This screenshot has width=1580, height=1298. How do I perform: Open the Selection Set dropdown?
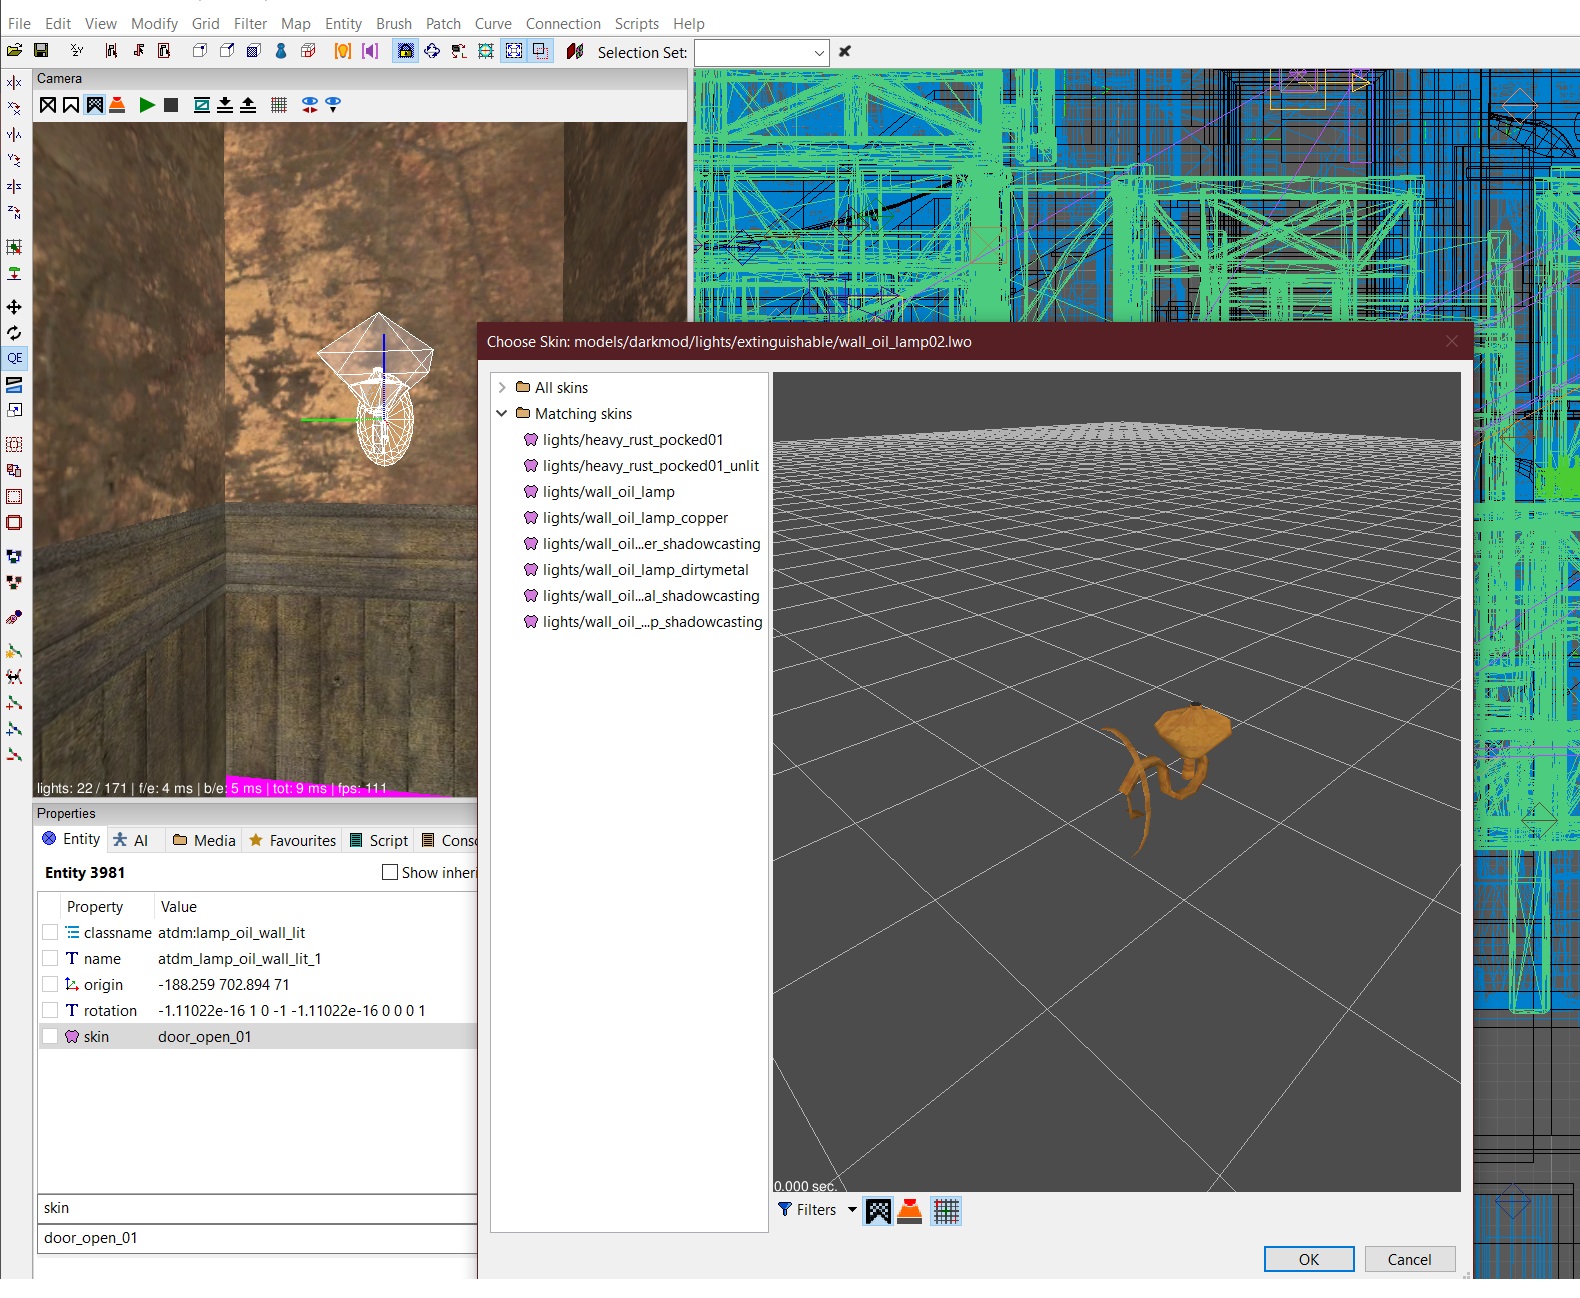point(818,53)
